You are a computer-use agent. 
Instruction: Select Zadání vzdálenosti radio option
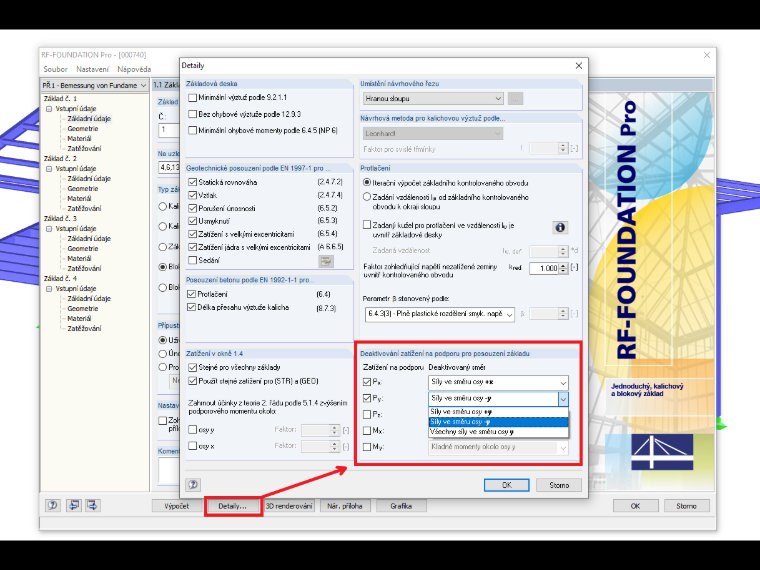point(367,197)
